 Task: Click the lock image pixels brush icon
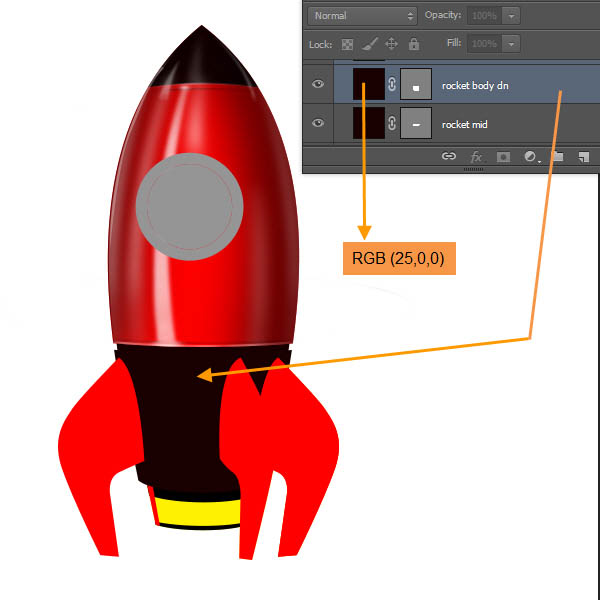coord(369,44)
